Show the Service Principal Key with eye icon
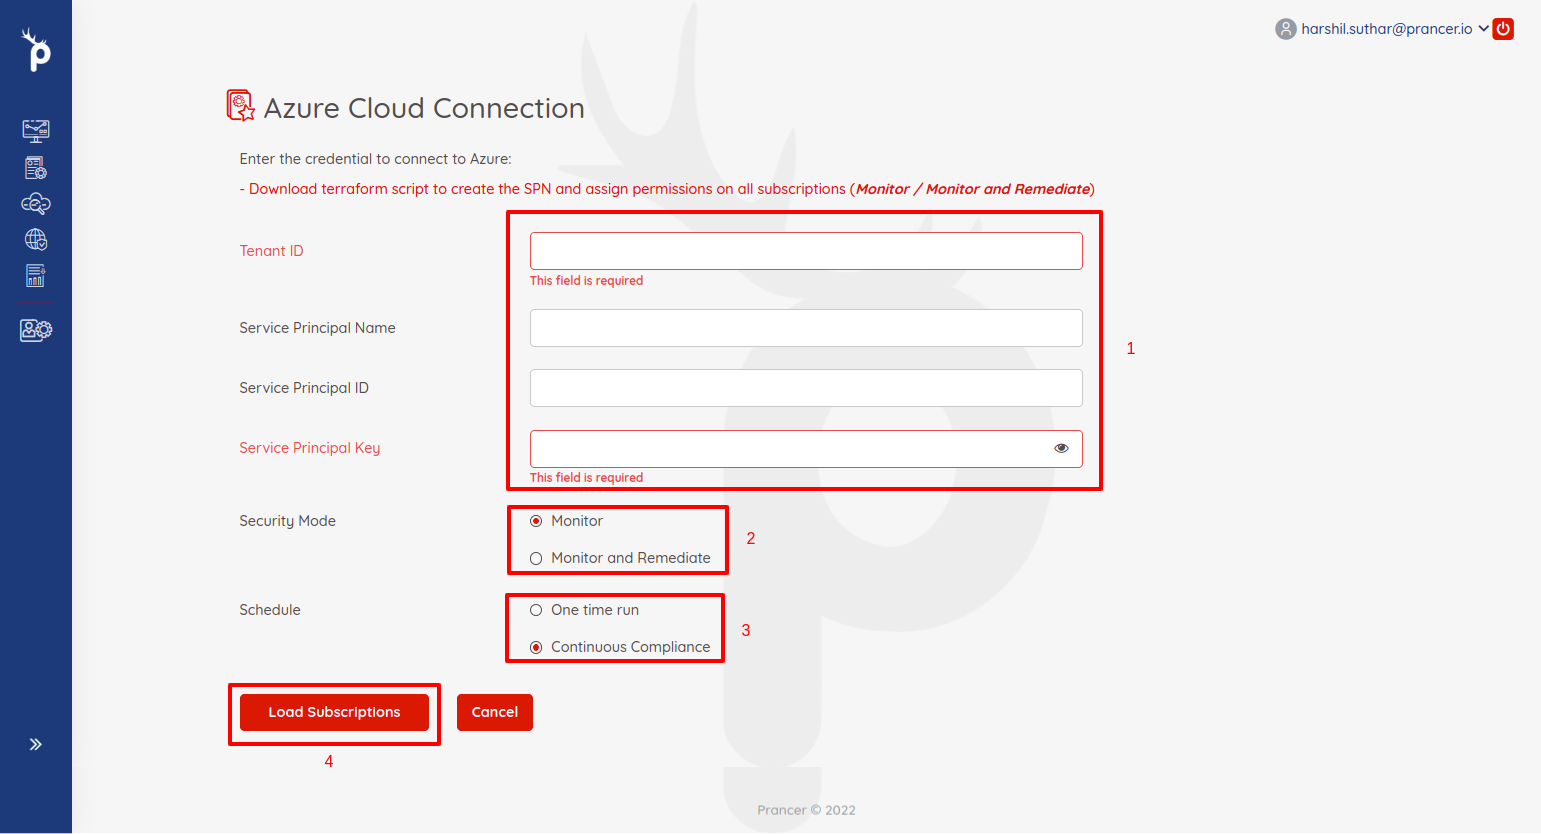1541x834 pixels. pyautogui.click(x=1061, y=449)
